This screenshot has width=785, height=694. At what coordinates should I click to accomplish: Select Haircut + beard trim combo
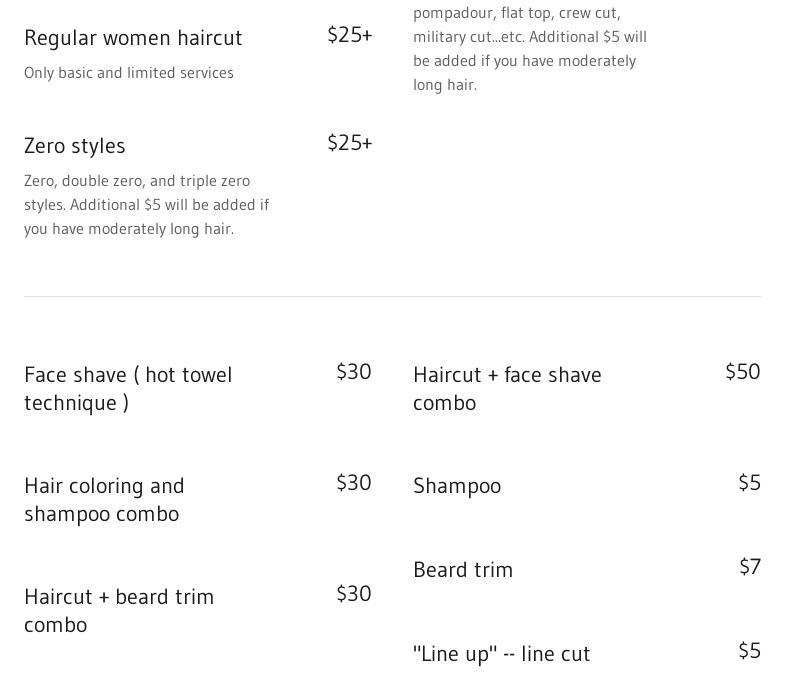119,610
